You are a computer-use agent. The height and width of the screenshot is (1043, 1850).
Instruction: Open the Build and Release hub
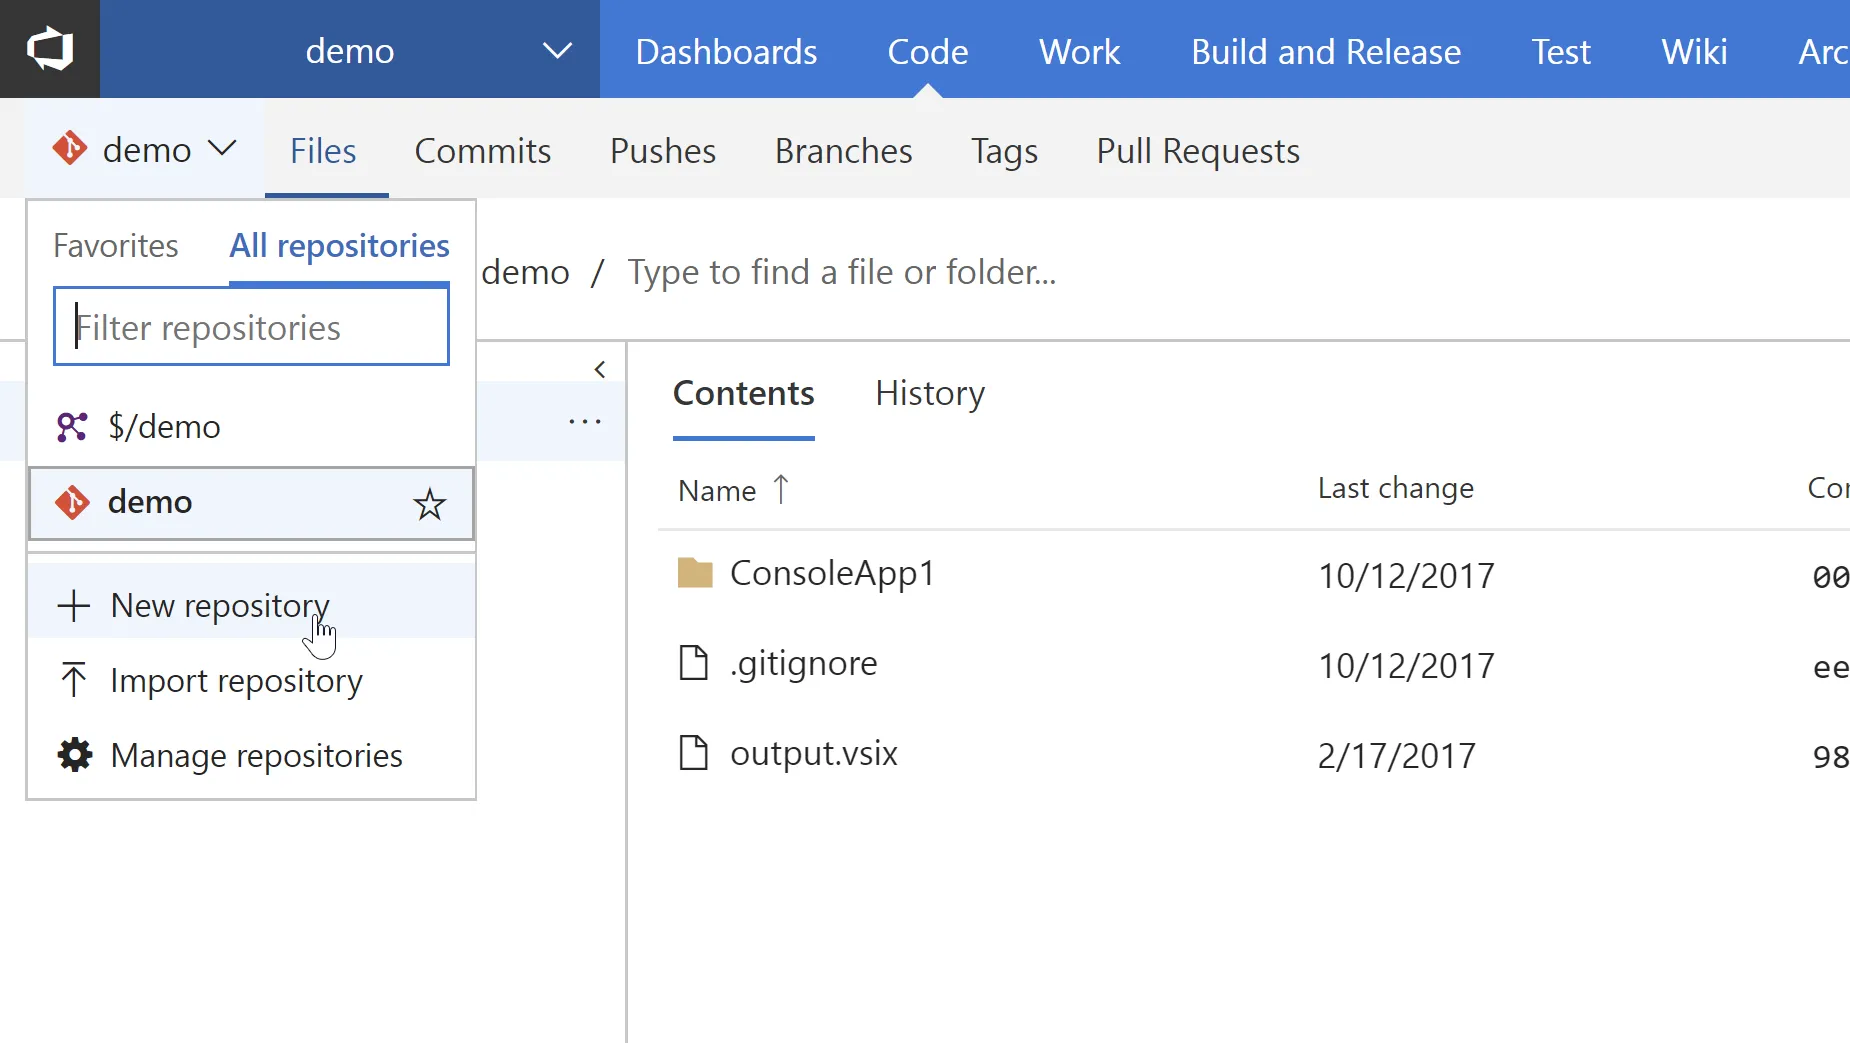coord(1325,51)
